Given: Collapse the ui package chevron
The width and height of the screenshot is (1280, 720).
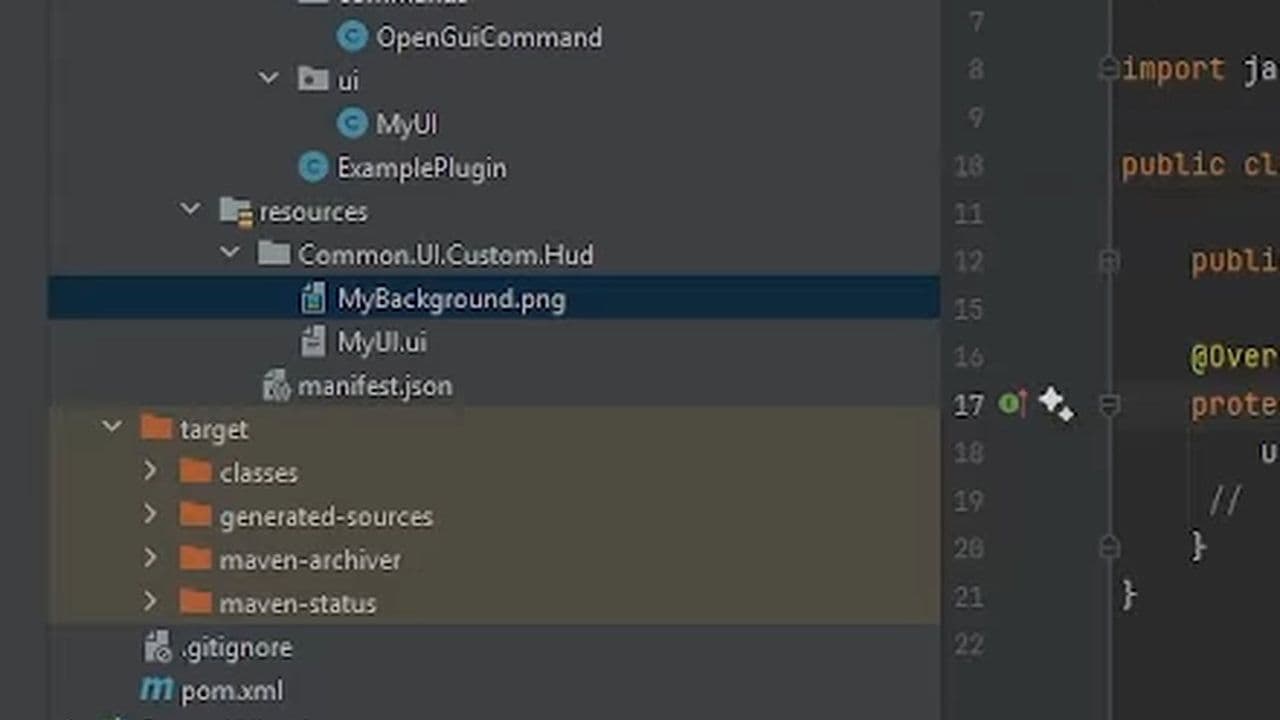Looking at the screenshot, I should [x=267, y=79].
